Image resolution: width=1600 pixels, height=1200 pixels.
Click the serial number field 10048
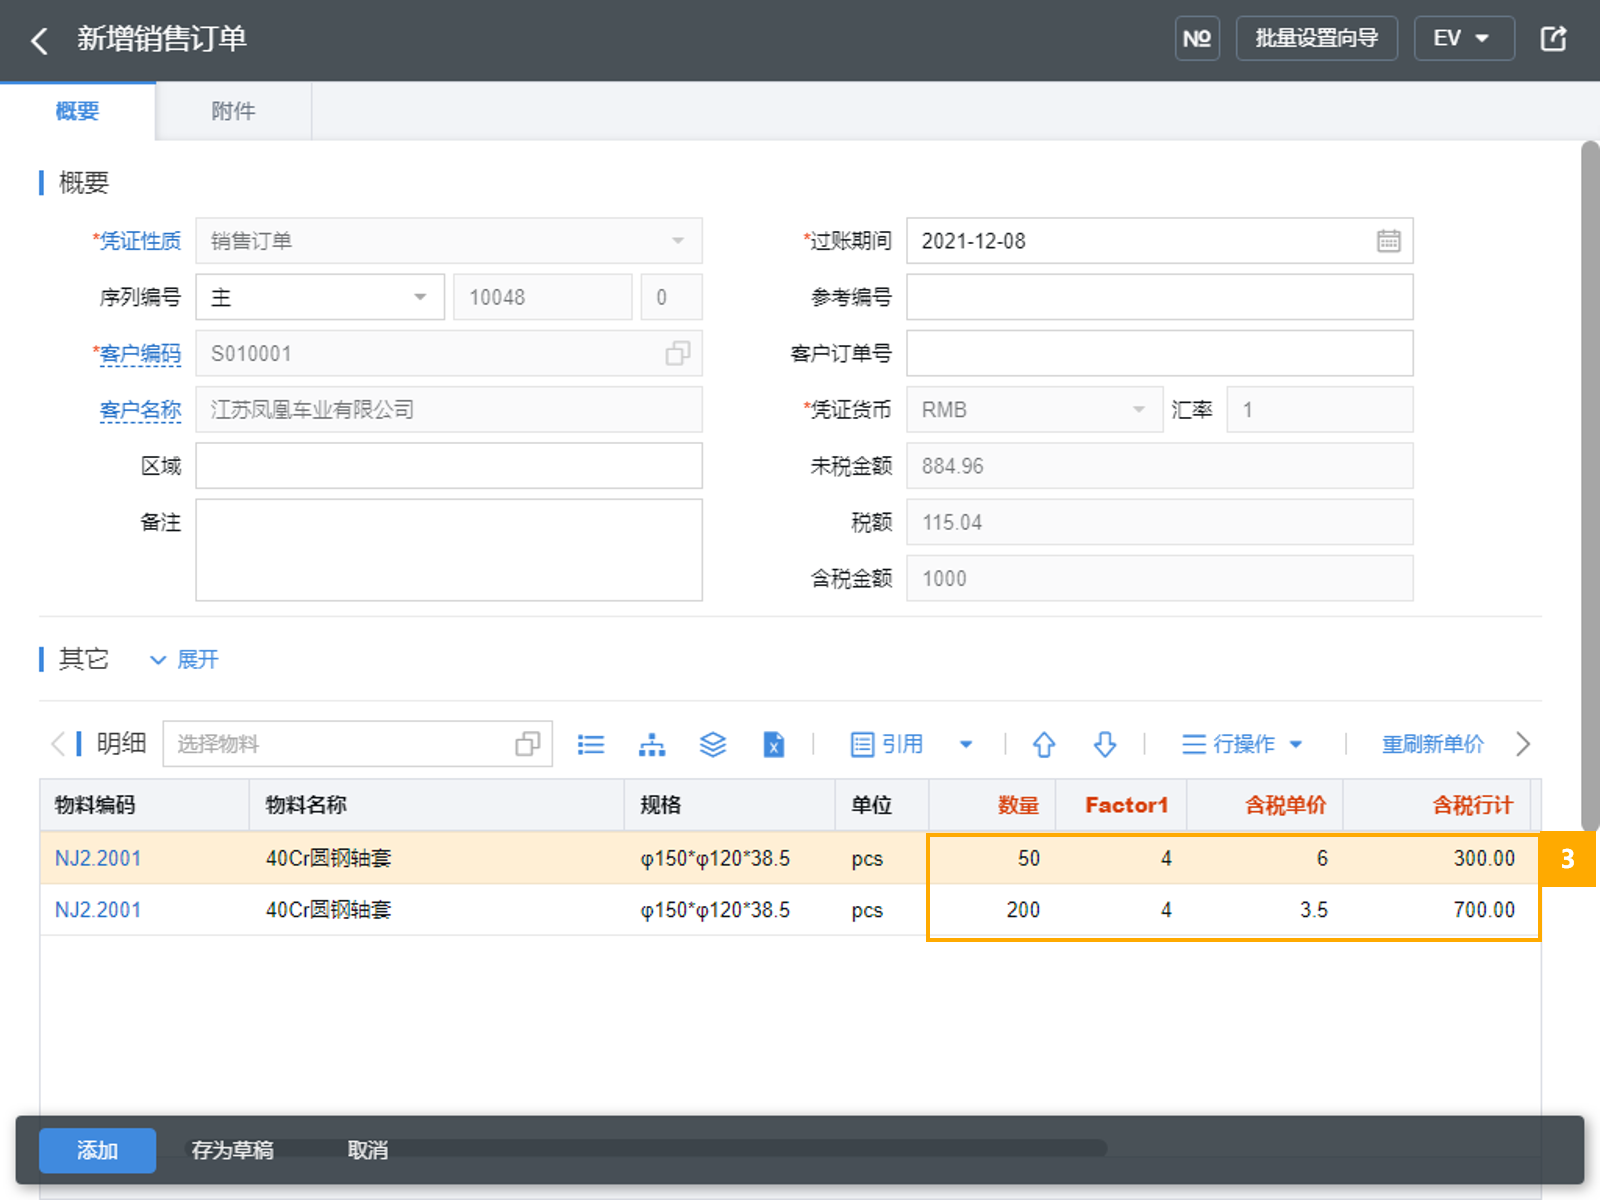[543, 297]
